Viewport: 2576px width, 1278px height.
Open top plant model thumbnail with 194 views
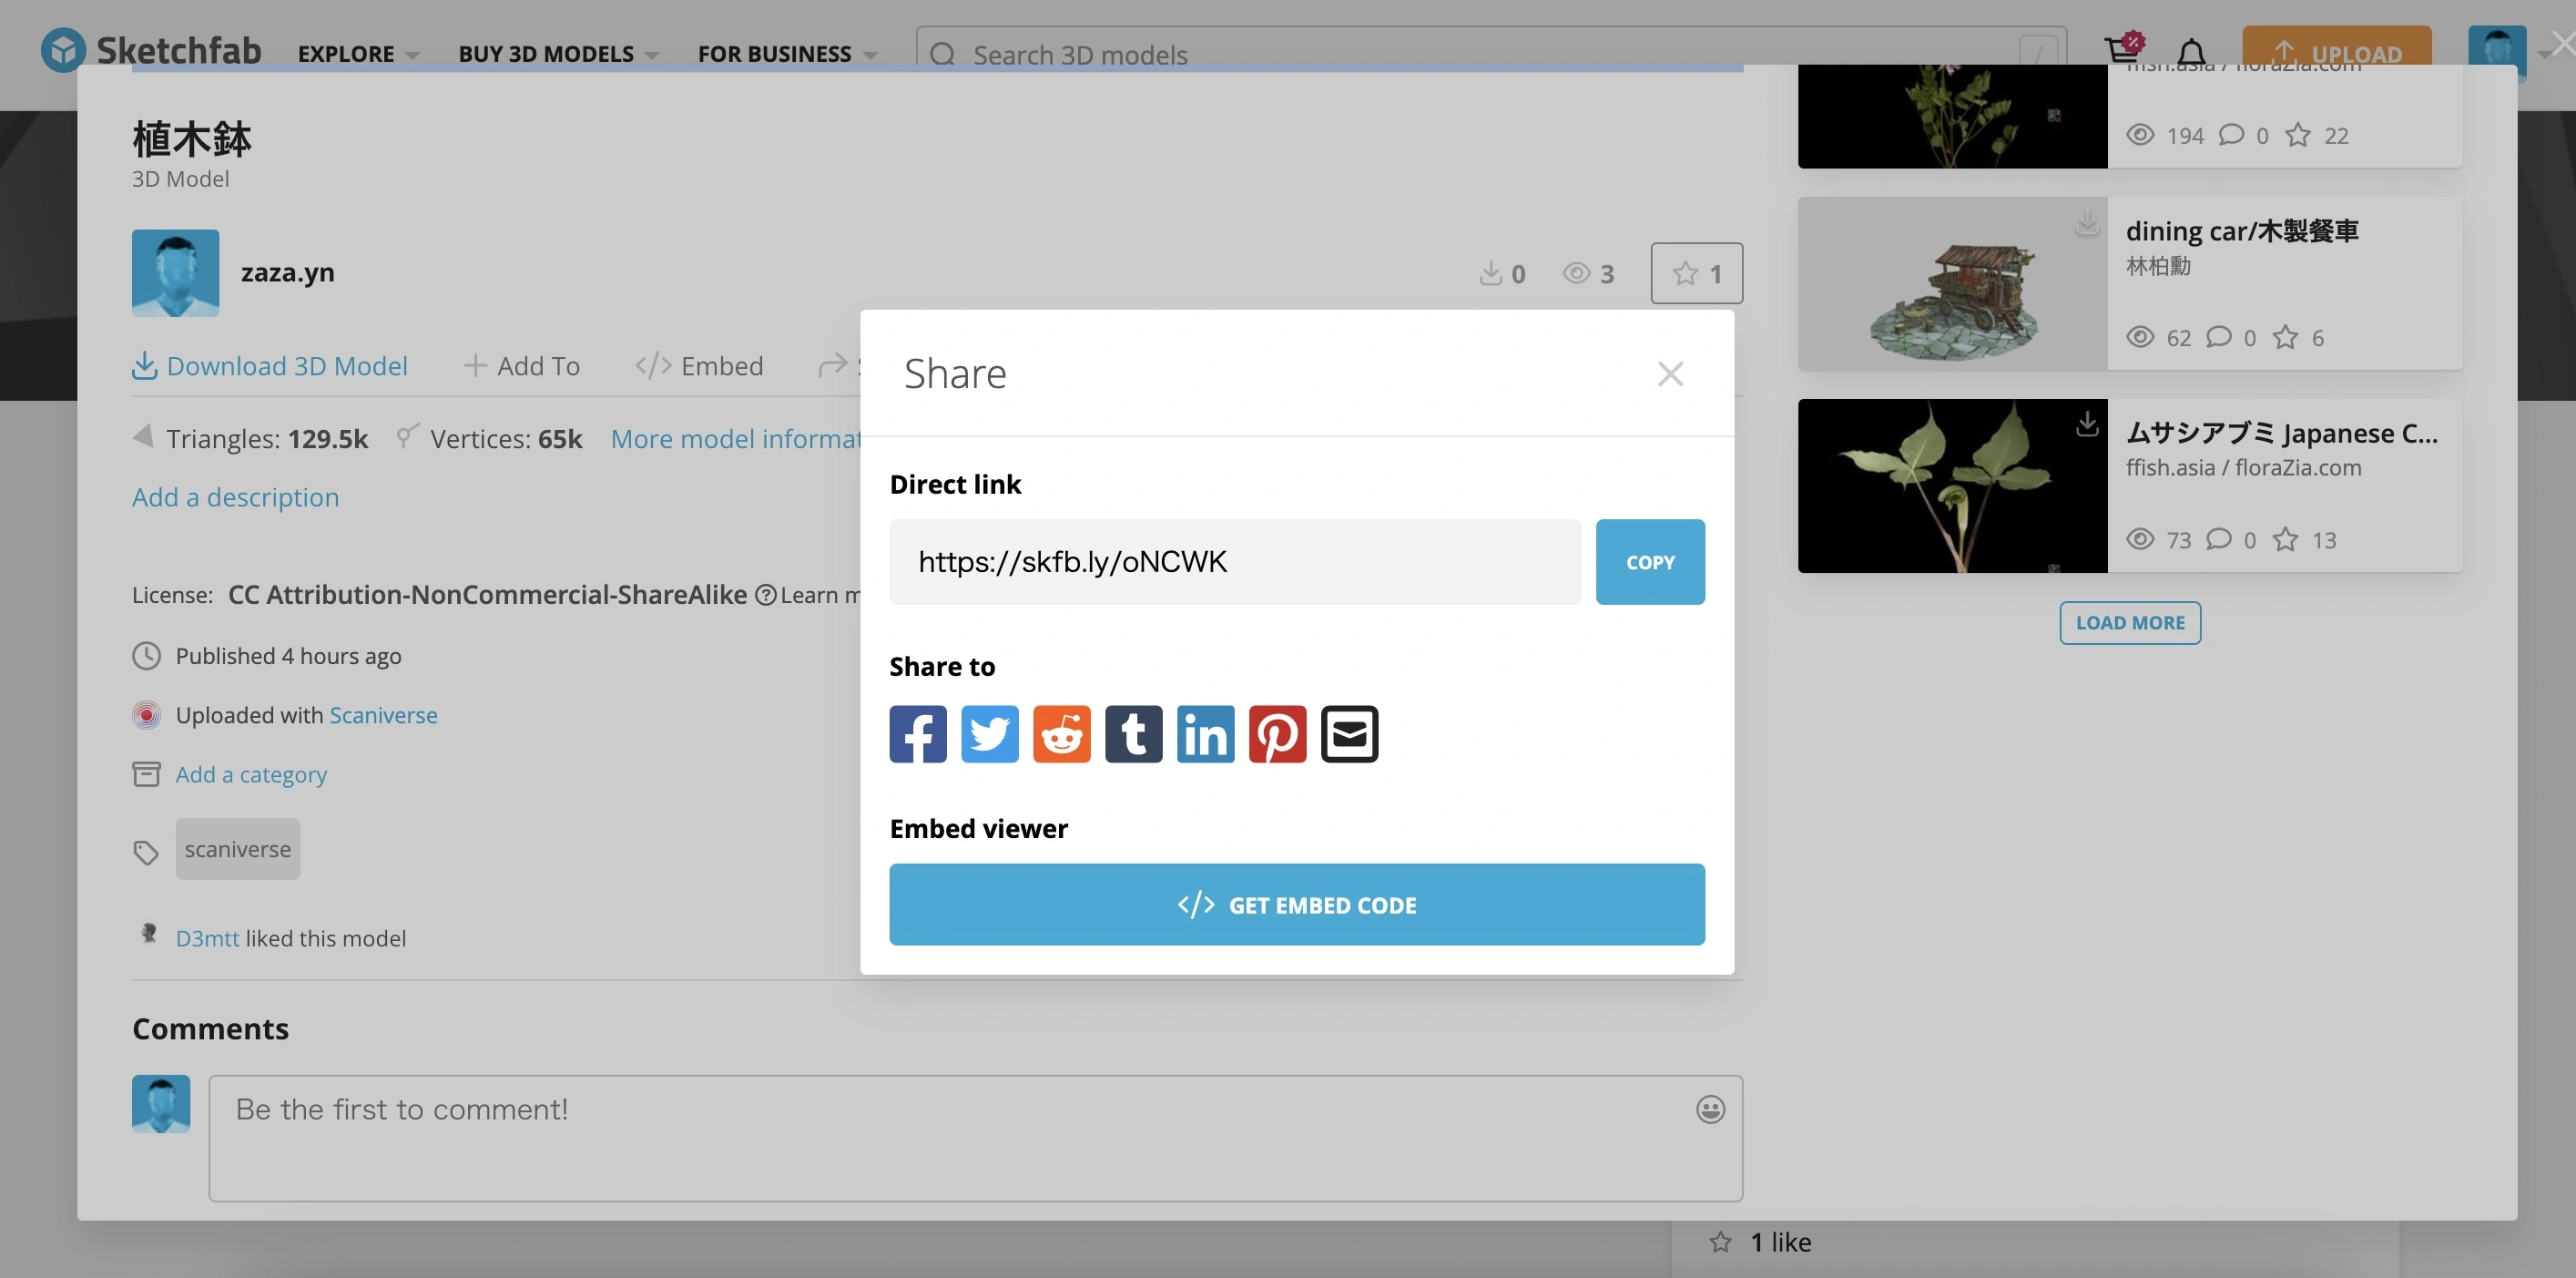pyautogui.click(x=1952, y=116)
